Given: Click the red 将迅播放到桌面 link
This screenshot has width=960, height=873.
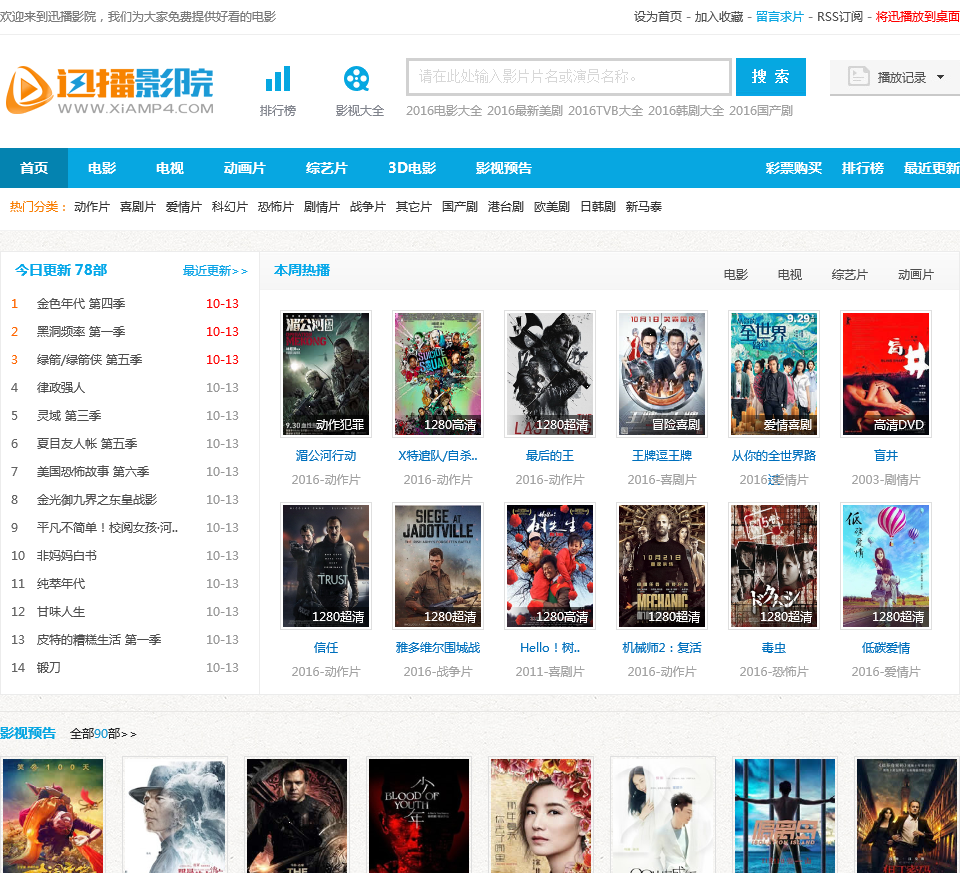Looking at the screenshot, I should click(917, 17).
